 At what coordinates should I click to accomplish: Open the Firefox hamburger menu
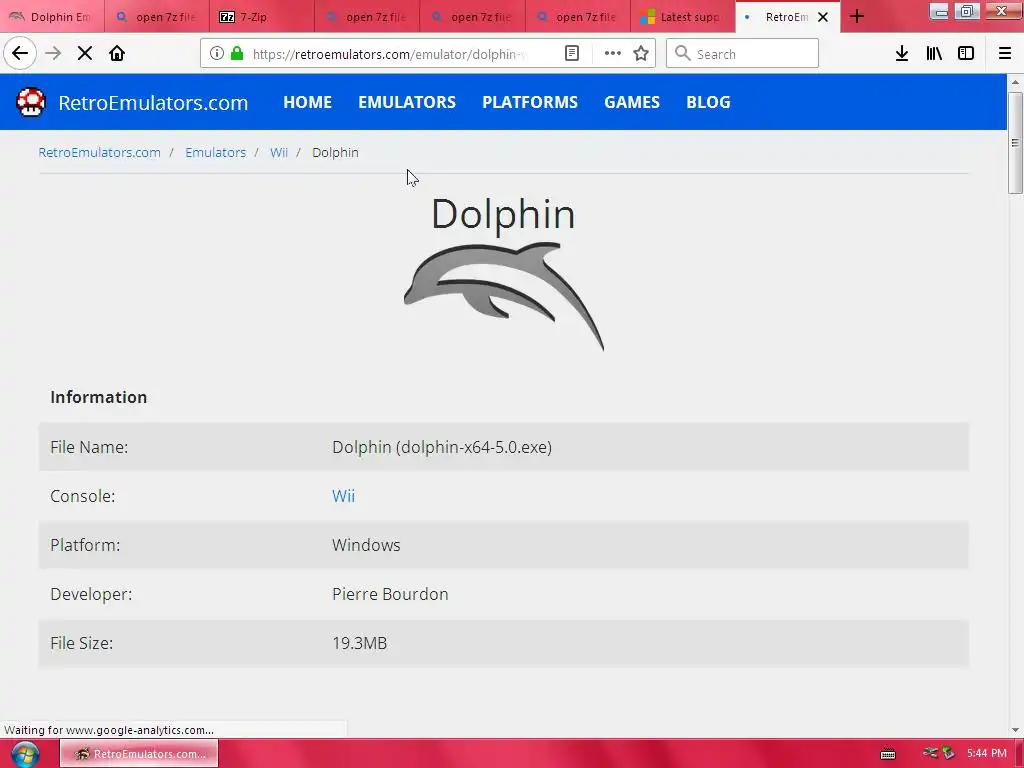click(x=1005, y=54)
